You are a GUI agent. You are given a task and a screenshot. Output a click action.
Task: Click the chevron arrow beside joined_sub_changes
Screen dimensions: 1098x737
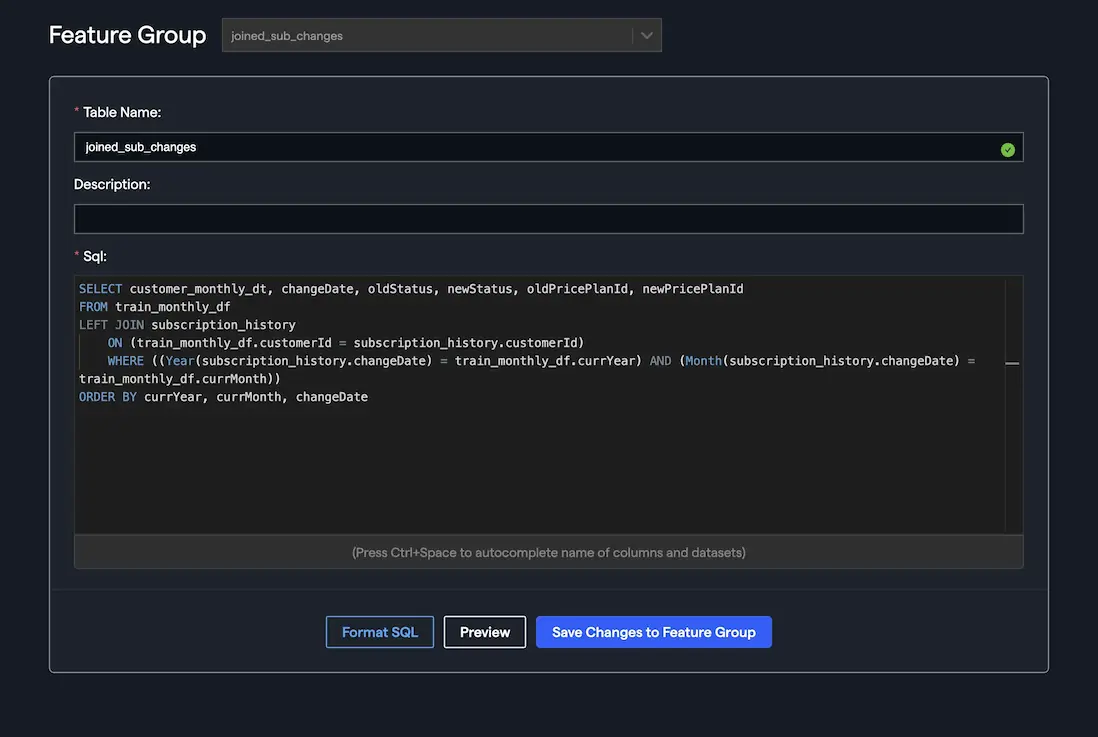(x=647, y=36)
